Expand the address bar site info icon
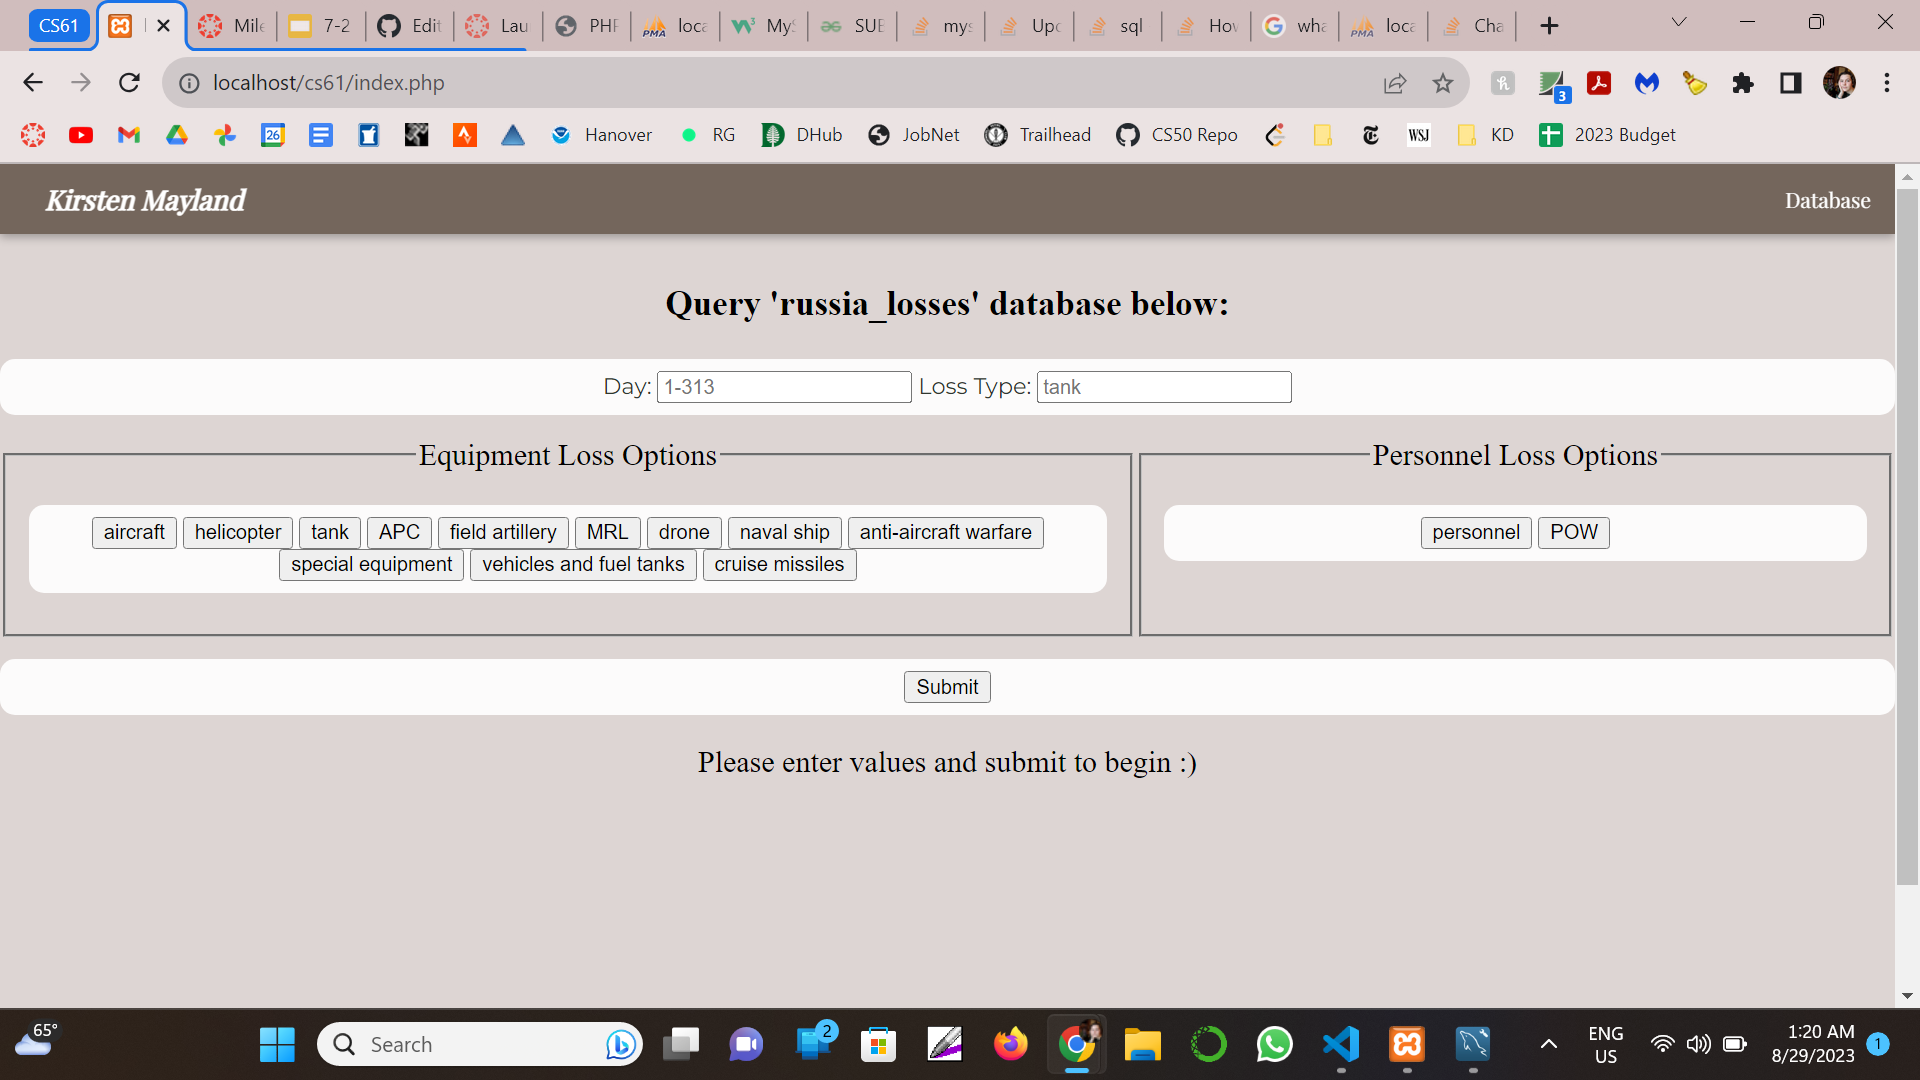The image size is (1920, 1080). pos(185,82)
